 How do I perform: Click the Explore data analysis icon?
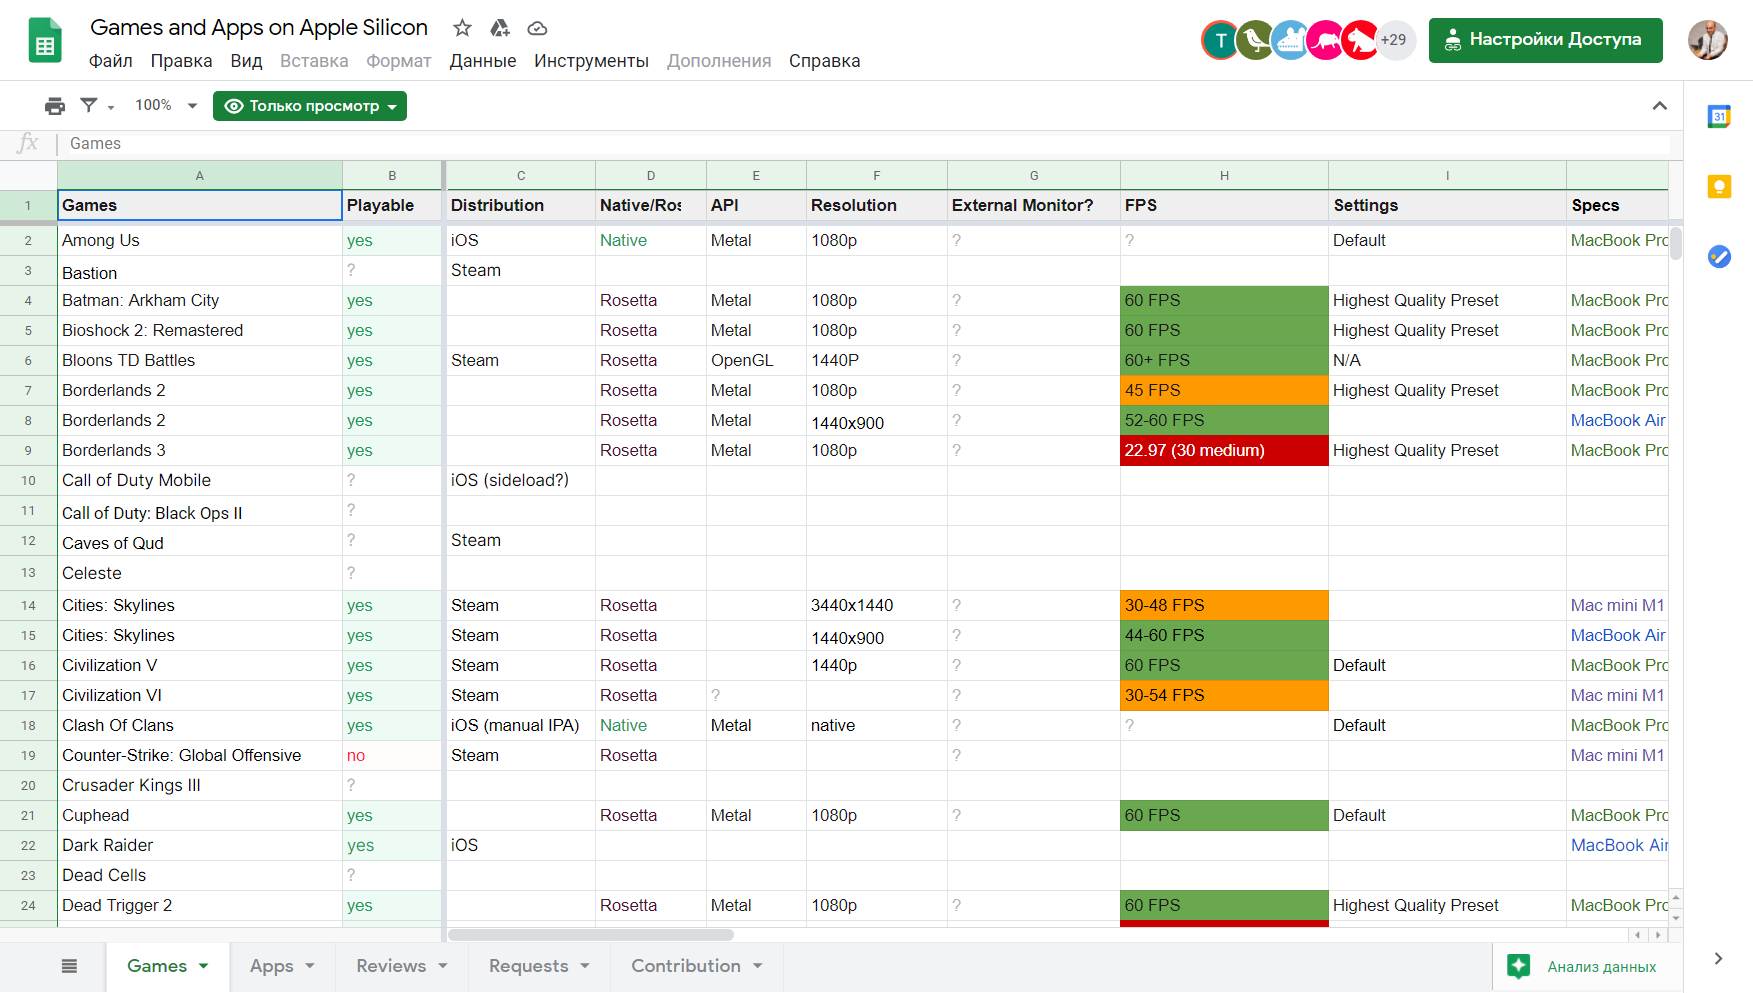click(x=1518, y=966)
